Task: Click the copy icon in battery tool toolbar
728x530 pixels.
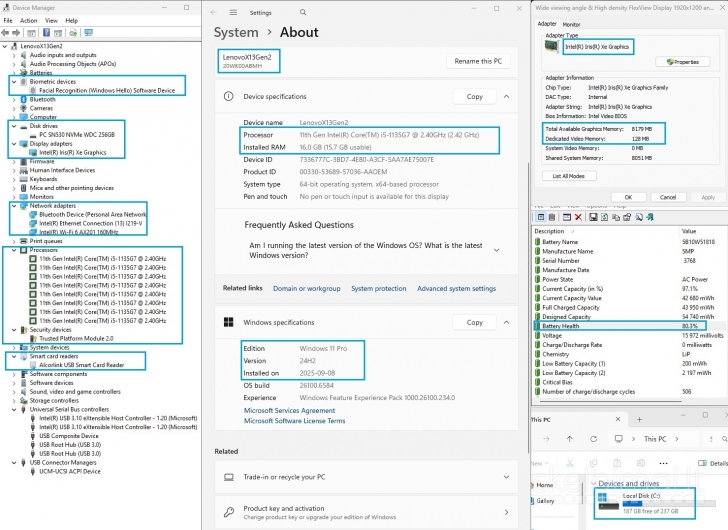Action: (x=616, y=217)
